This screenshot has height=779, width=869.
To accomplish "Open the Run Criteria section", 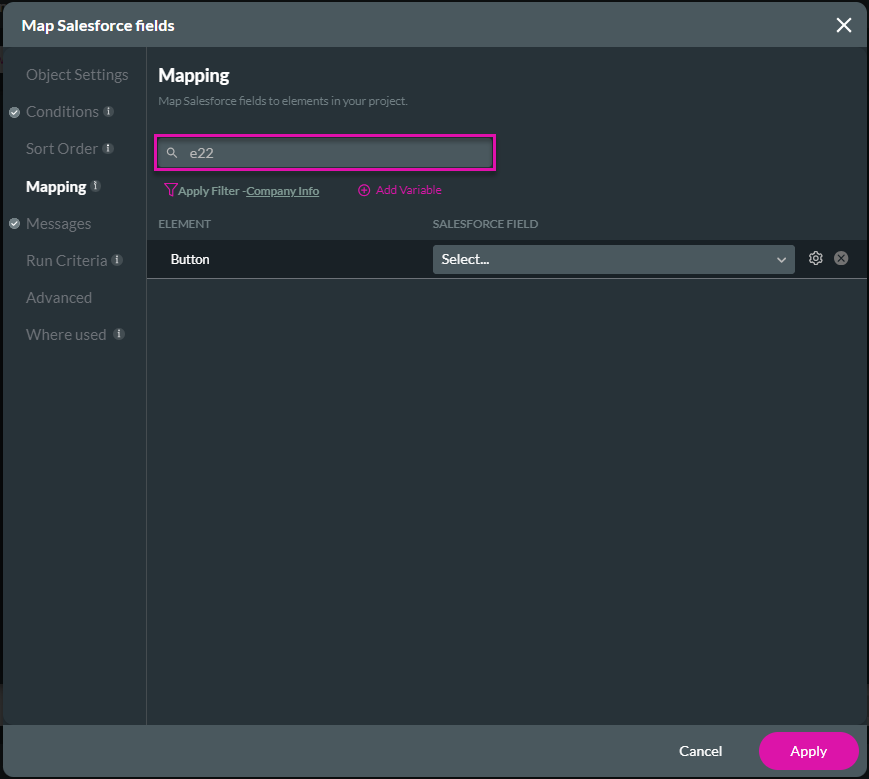I will (66, 261).
